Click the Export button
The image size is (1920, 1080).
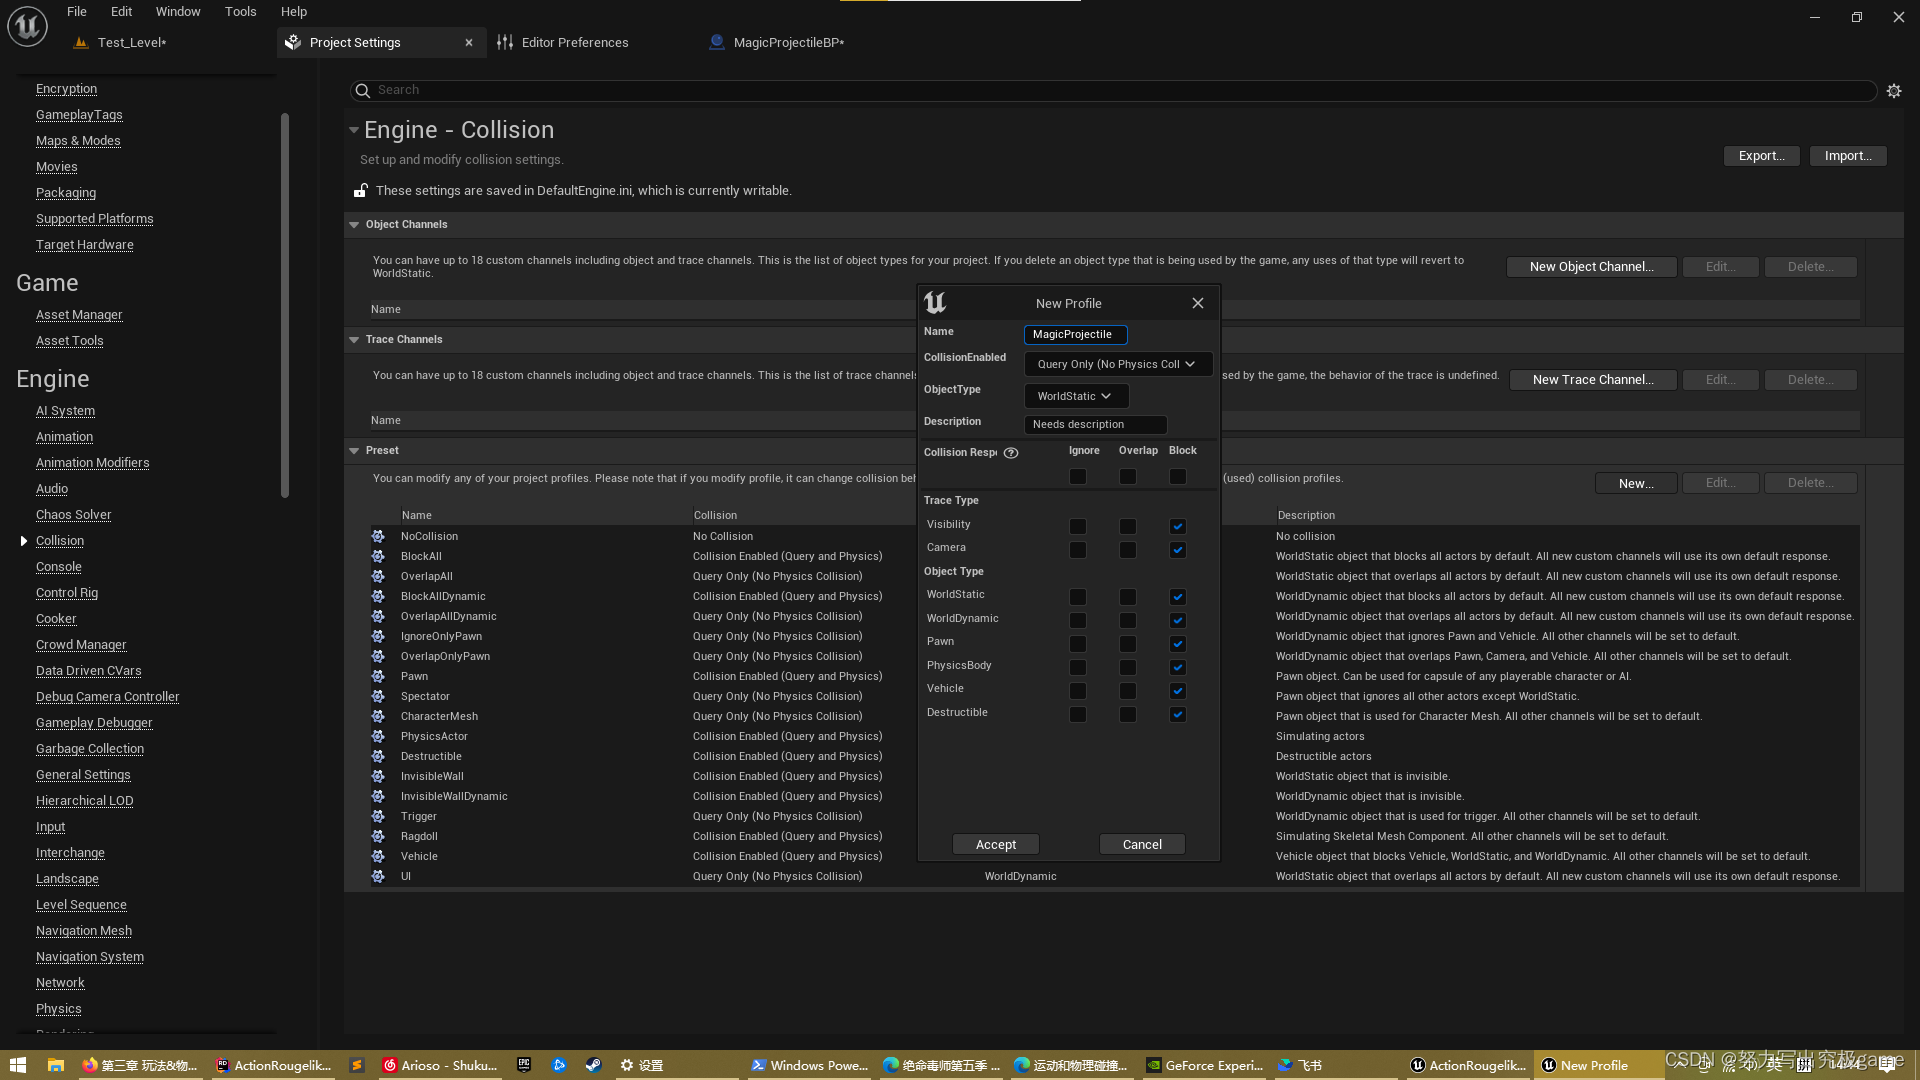[1761, 156]
